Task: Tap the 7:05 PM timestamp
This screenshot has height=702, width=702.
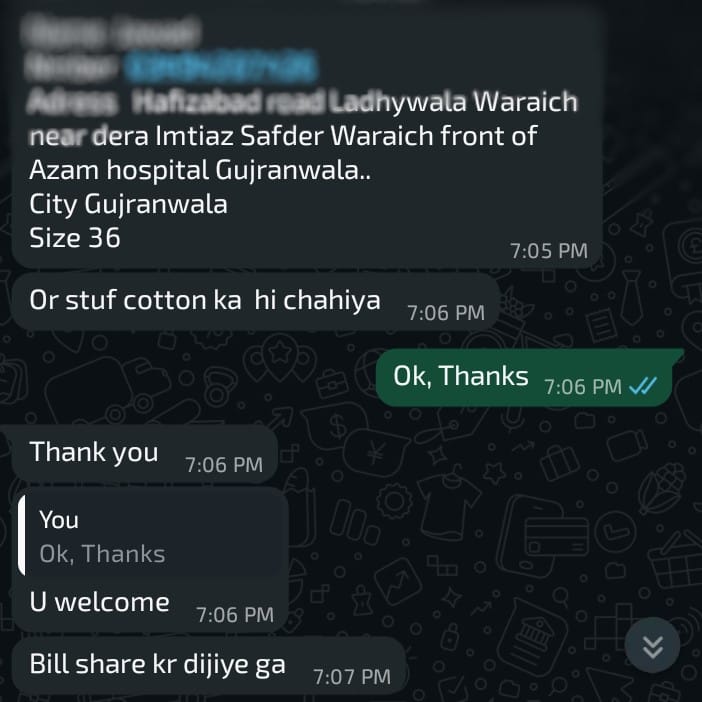Action: tap(549, 251)
